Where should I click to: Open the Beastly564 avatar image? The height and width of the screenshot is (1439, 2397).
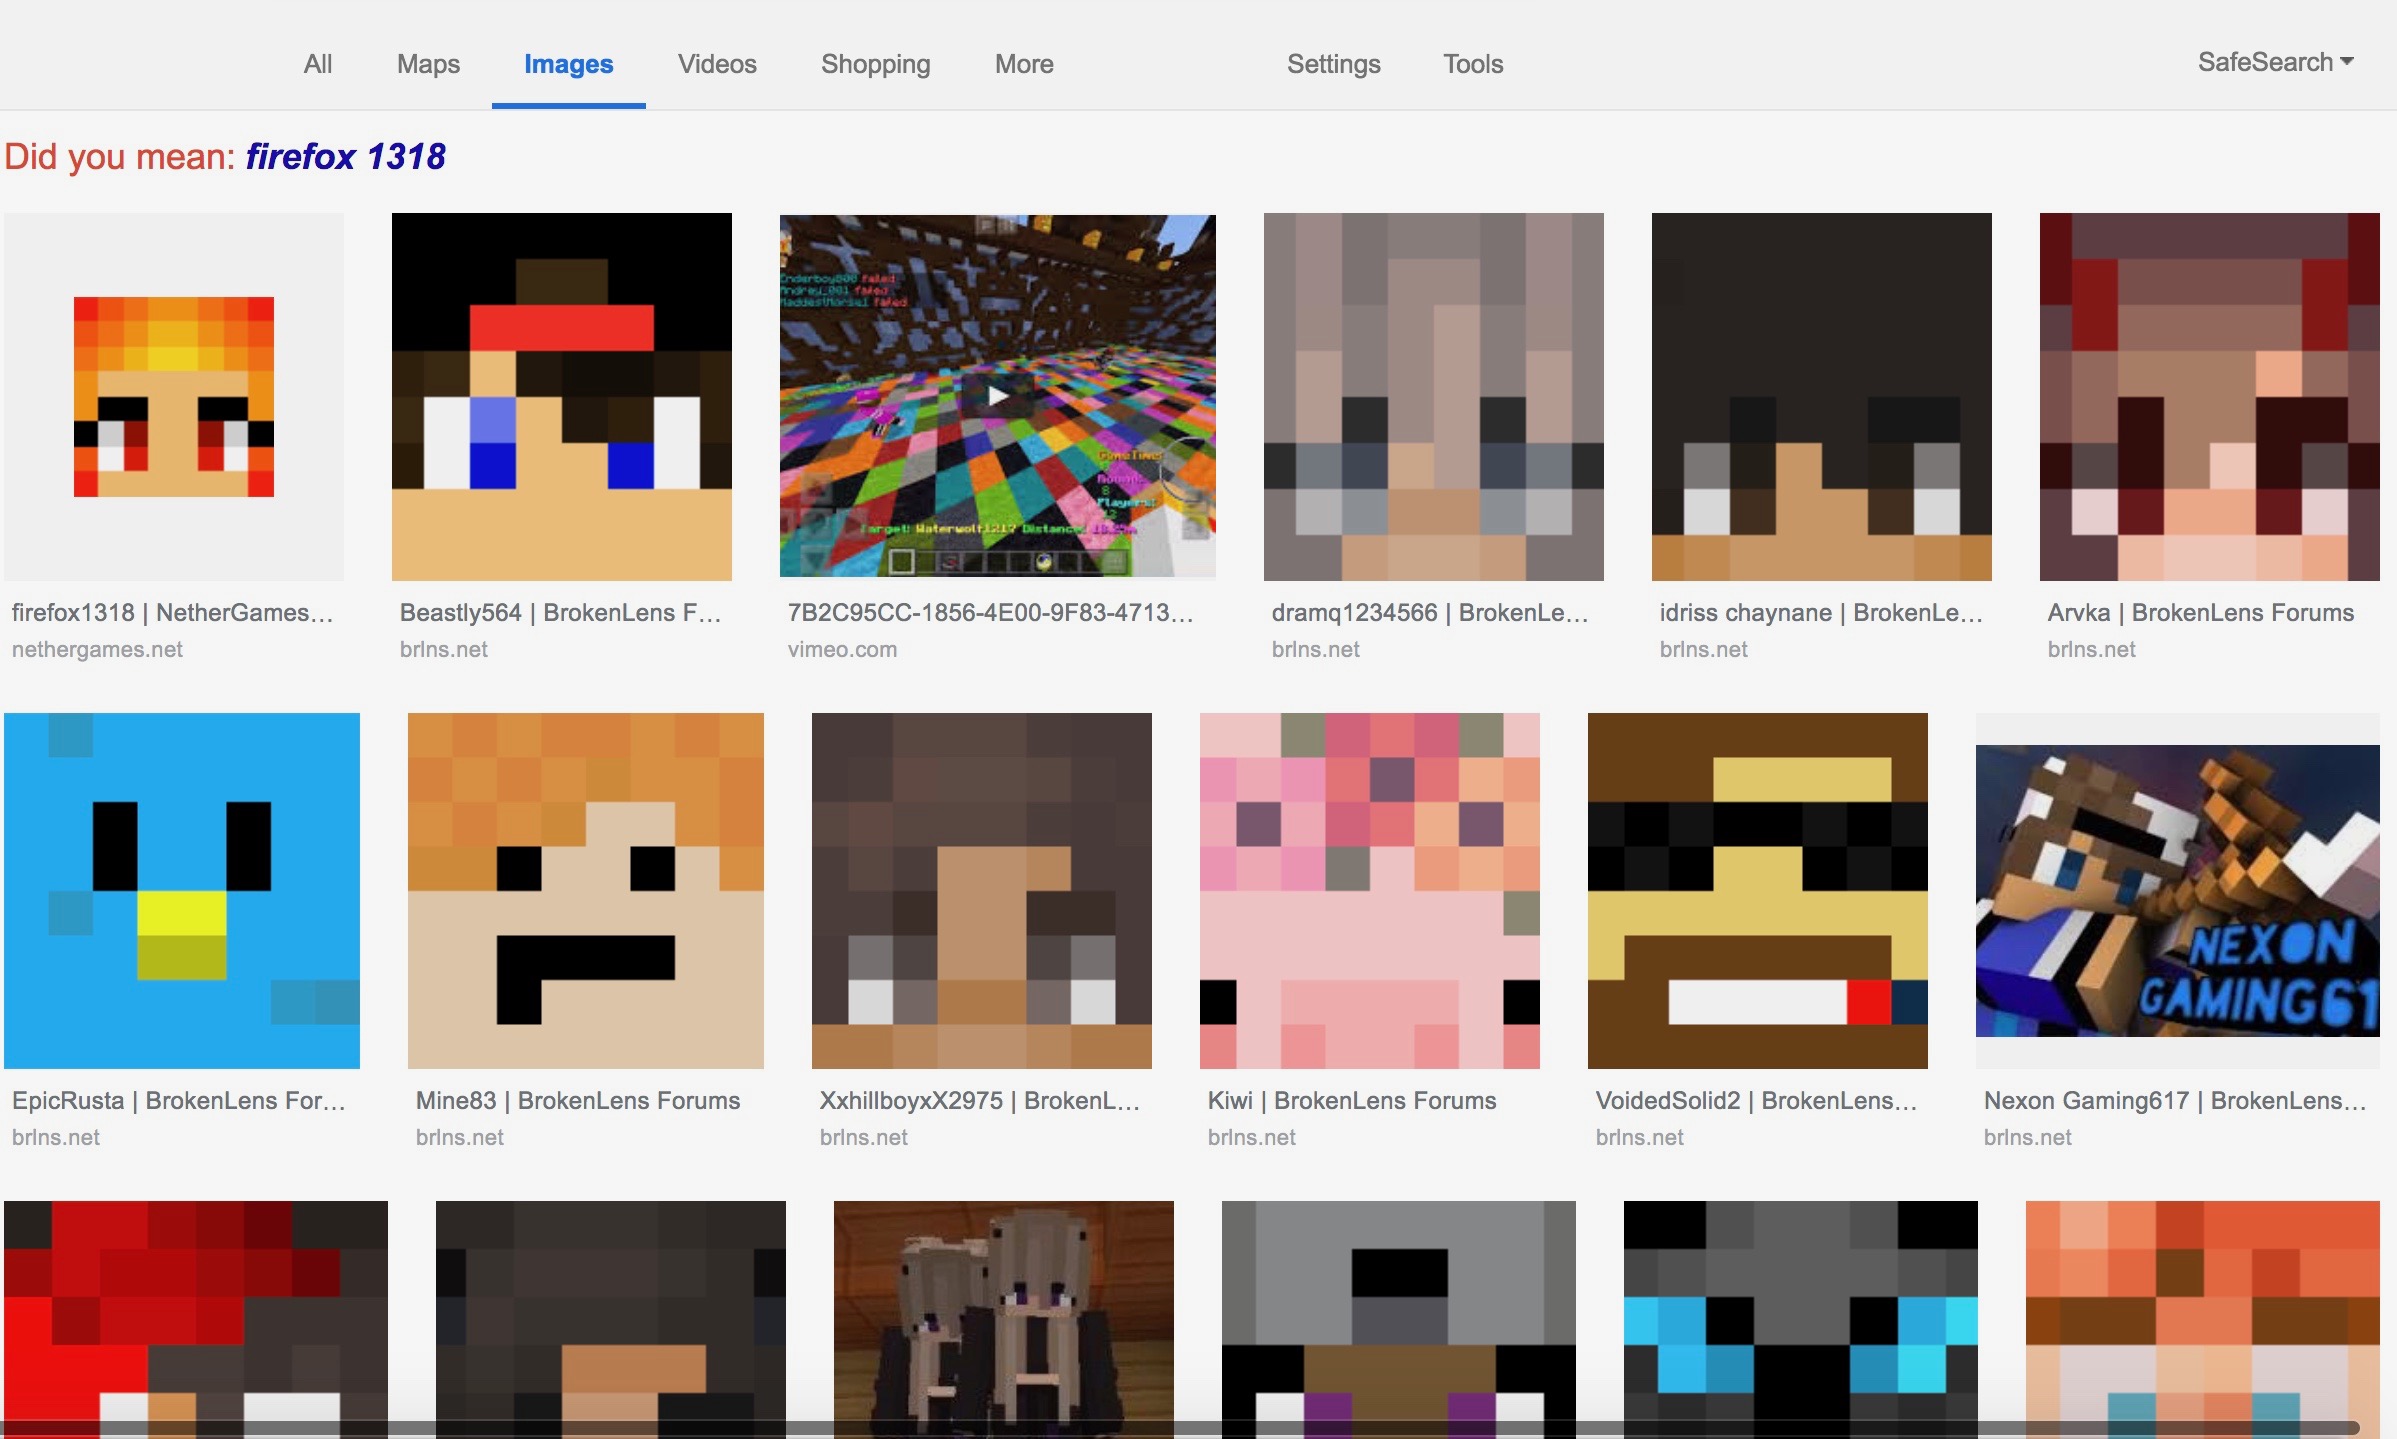pyautogui.click(x=562, y=396)
